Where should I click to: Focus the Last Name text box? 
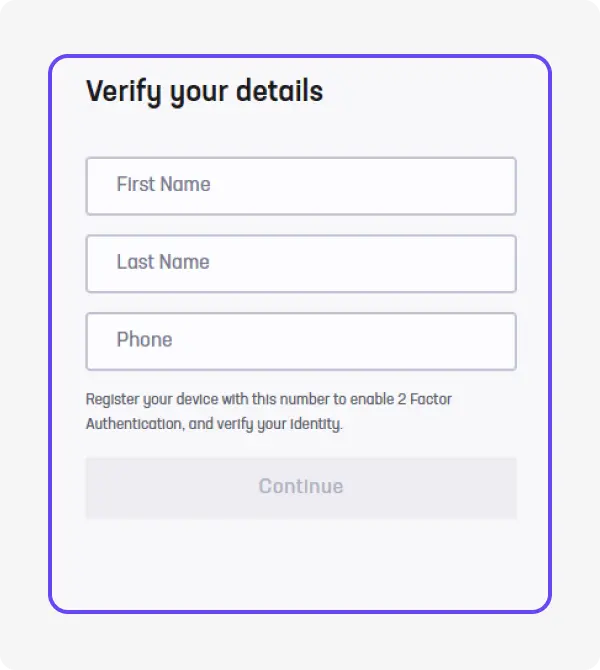point(300,264)
